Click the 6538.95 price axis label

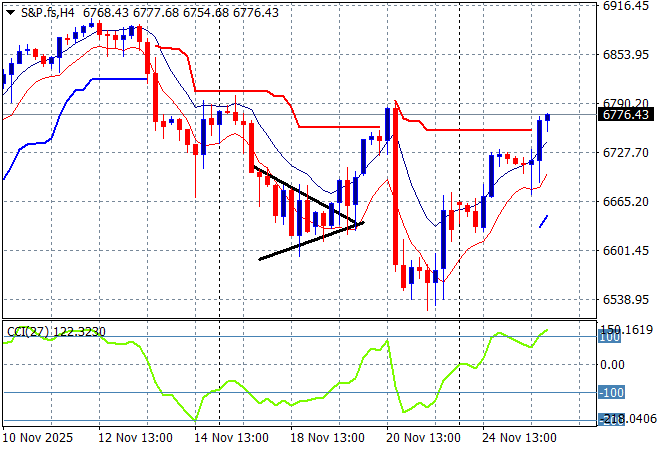point(626,299)
